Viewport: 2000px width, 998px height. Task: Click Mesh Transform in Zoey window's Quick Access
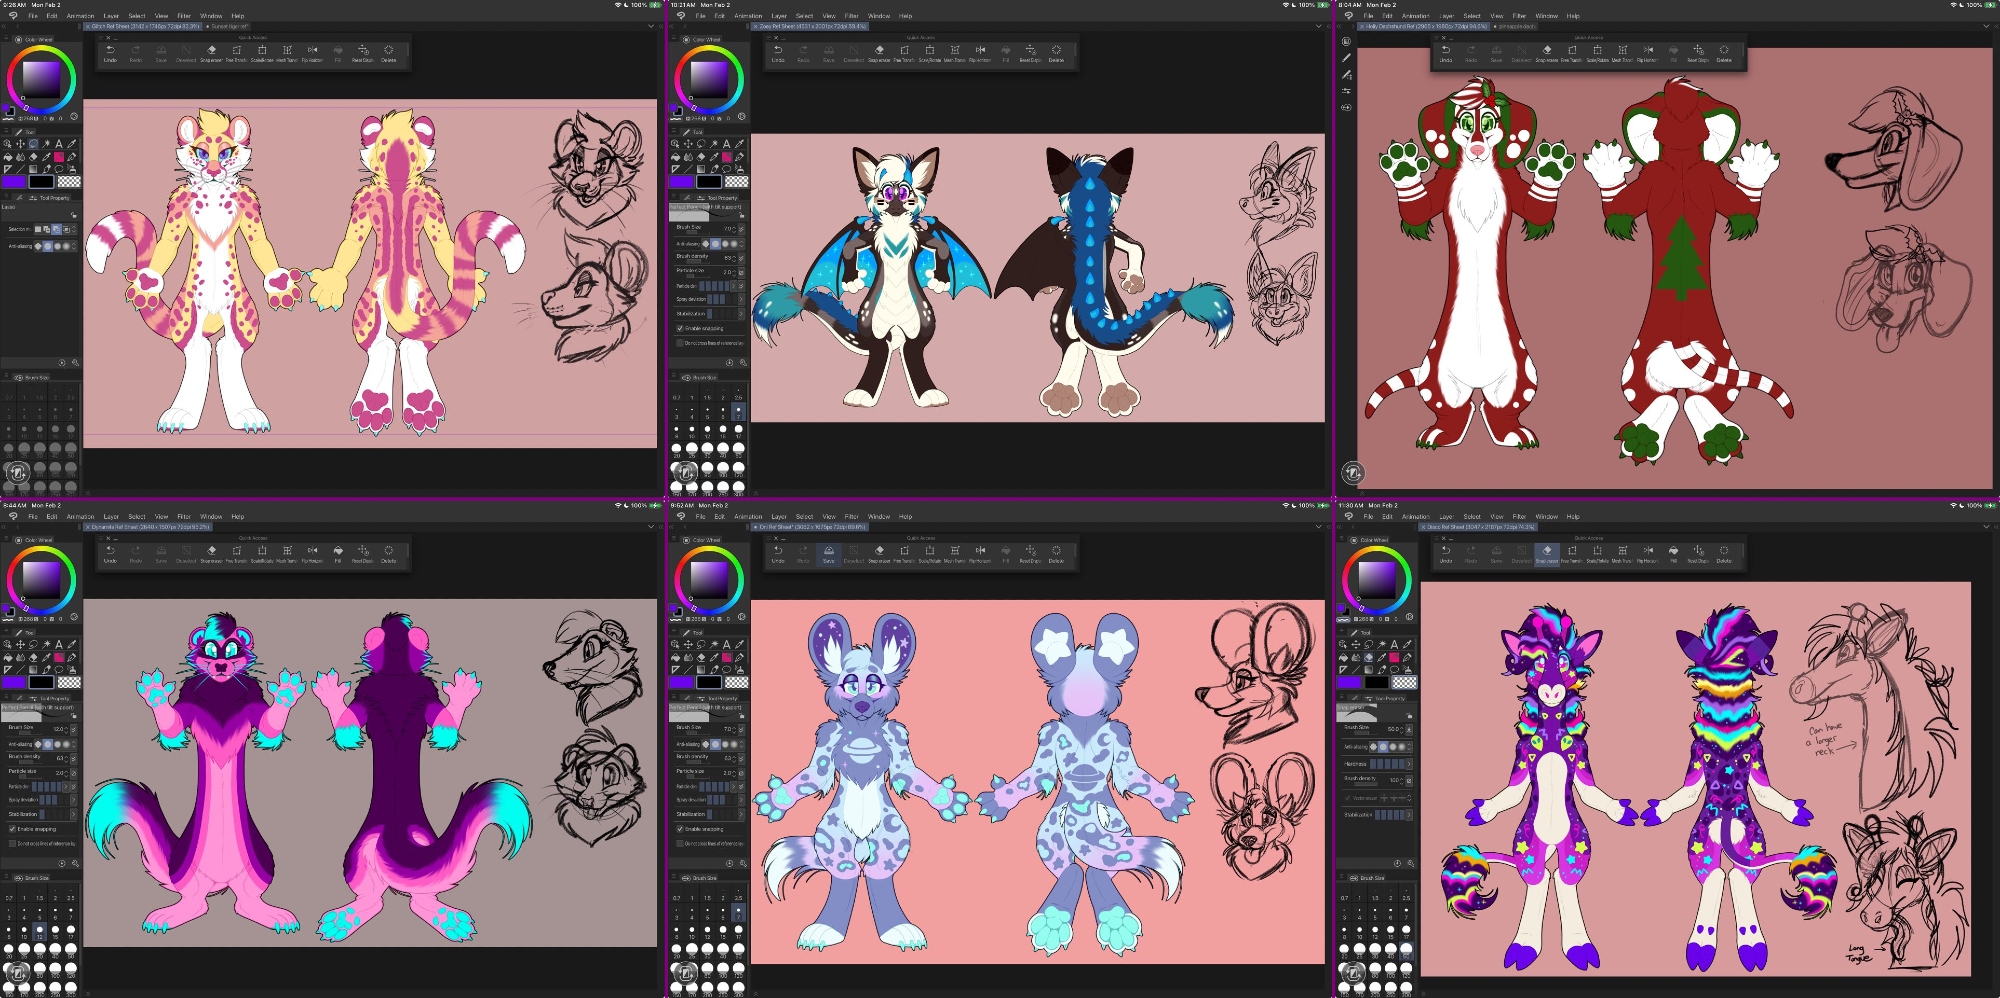coord(955,51)
